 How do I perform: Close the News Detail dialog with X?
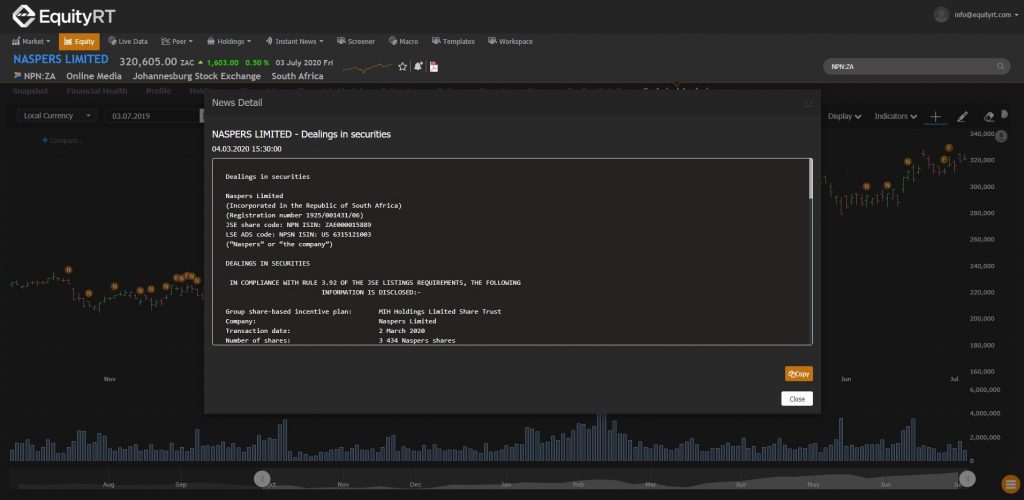point(808,103)
